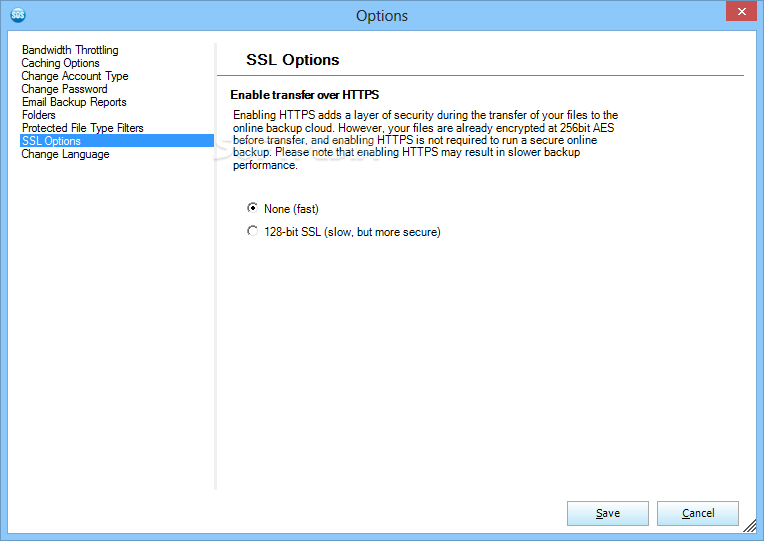Close the Options dialog window
This screenshot has height=541, width=764.
(741, 11)
